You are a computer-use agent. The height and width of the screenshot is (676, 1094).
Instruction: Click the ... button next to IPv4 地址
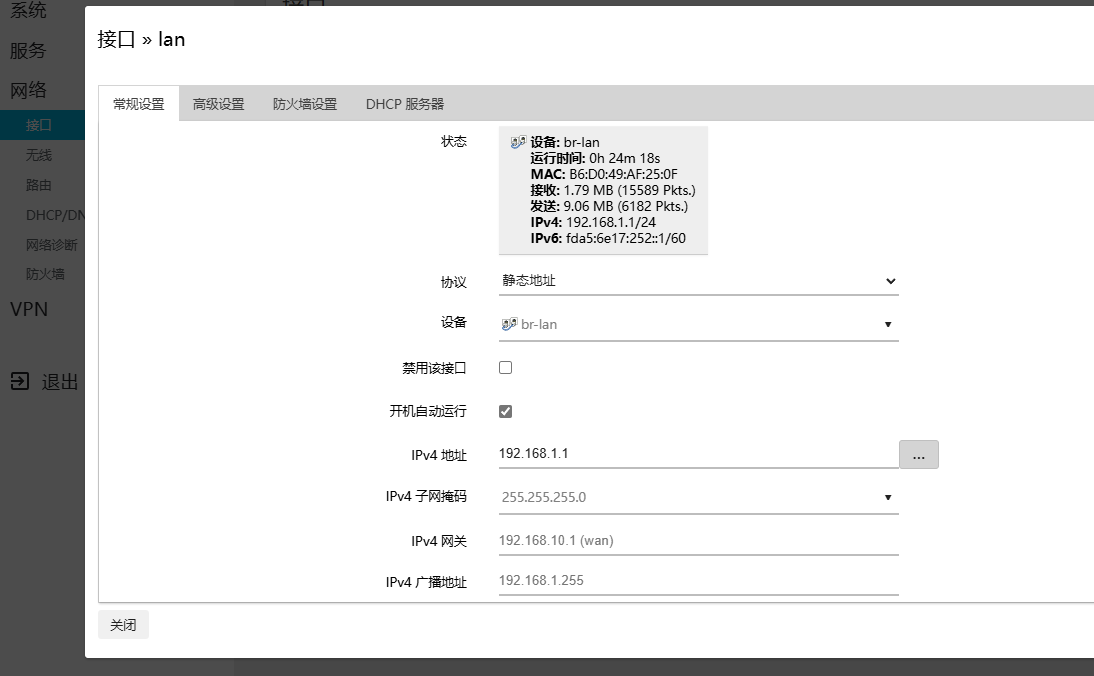(x=919, y=455)
